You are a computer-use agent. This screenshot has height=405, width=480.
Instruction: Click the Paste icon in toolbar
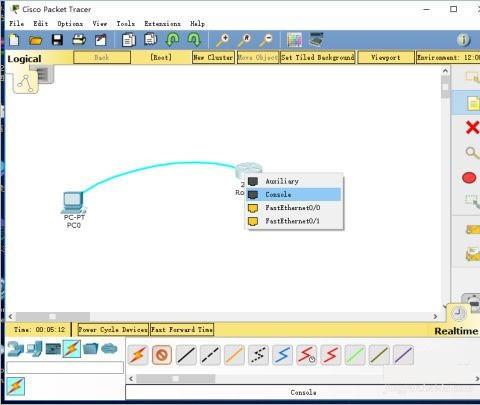tap(151, 39)
